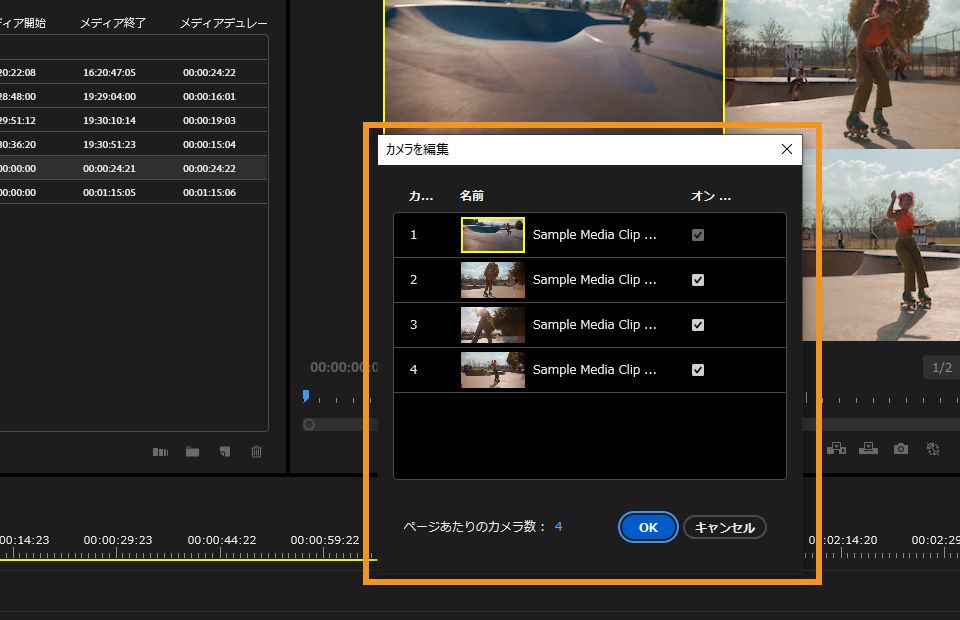This screenshot has width=960, height=620.
Task: Click the メディア終了 column header
Action: click(114, 22)
